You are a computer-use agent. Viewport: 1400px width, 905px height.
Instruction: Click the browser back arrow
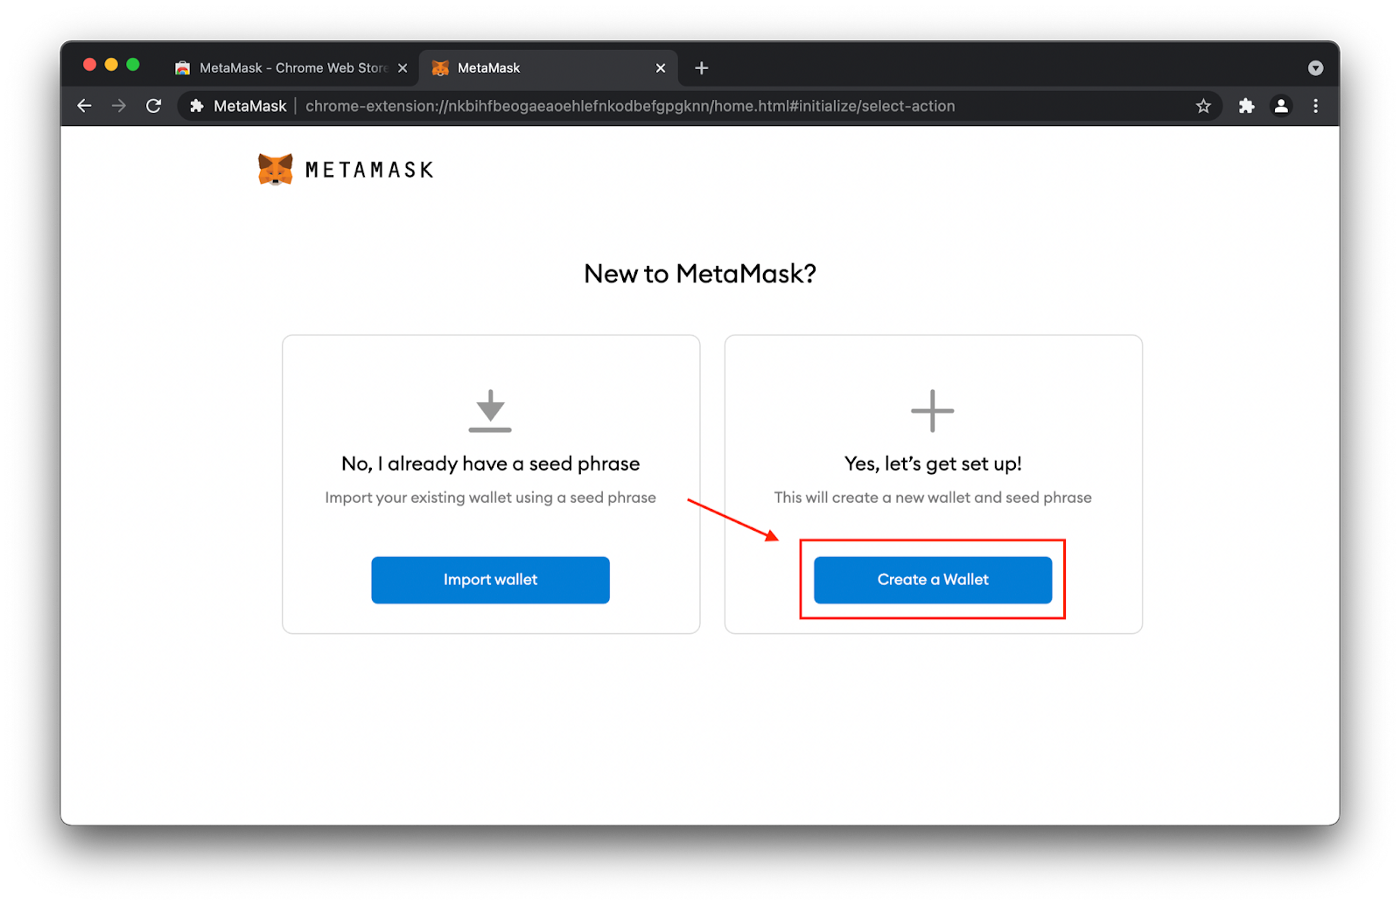84,106
